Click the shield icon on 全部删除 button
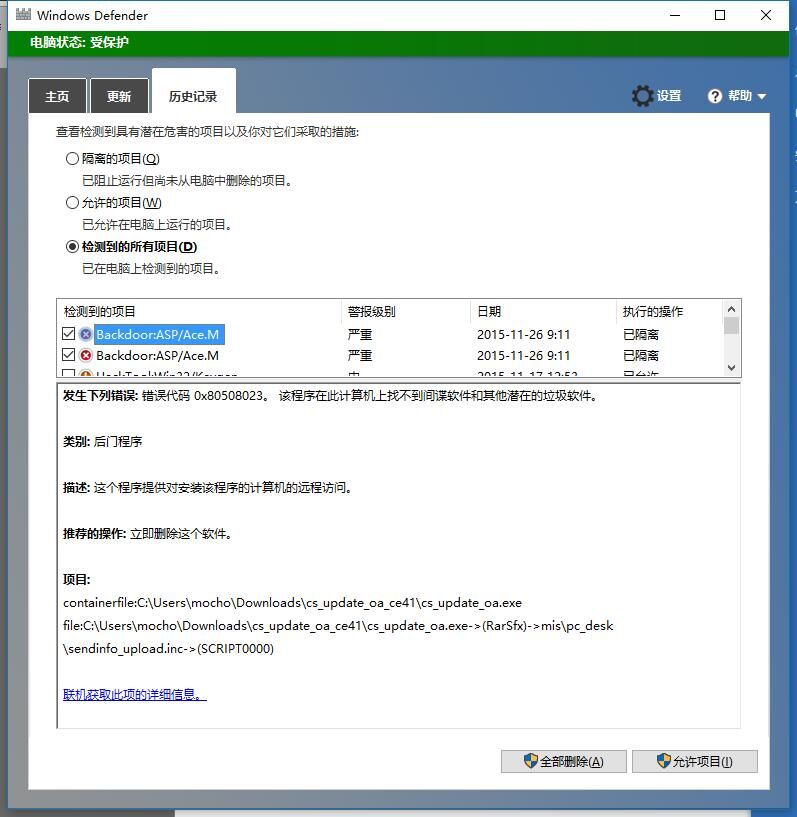This screenshot has width=797, height=817. [x=531, y=761]
